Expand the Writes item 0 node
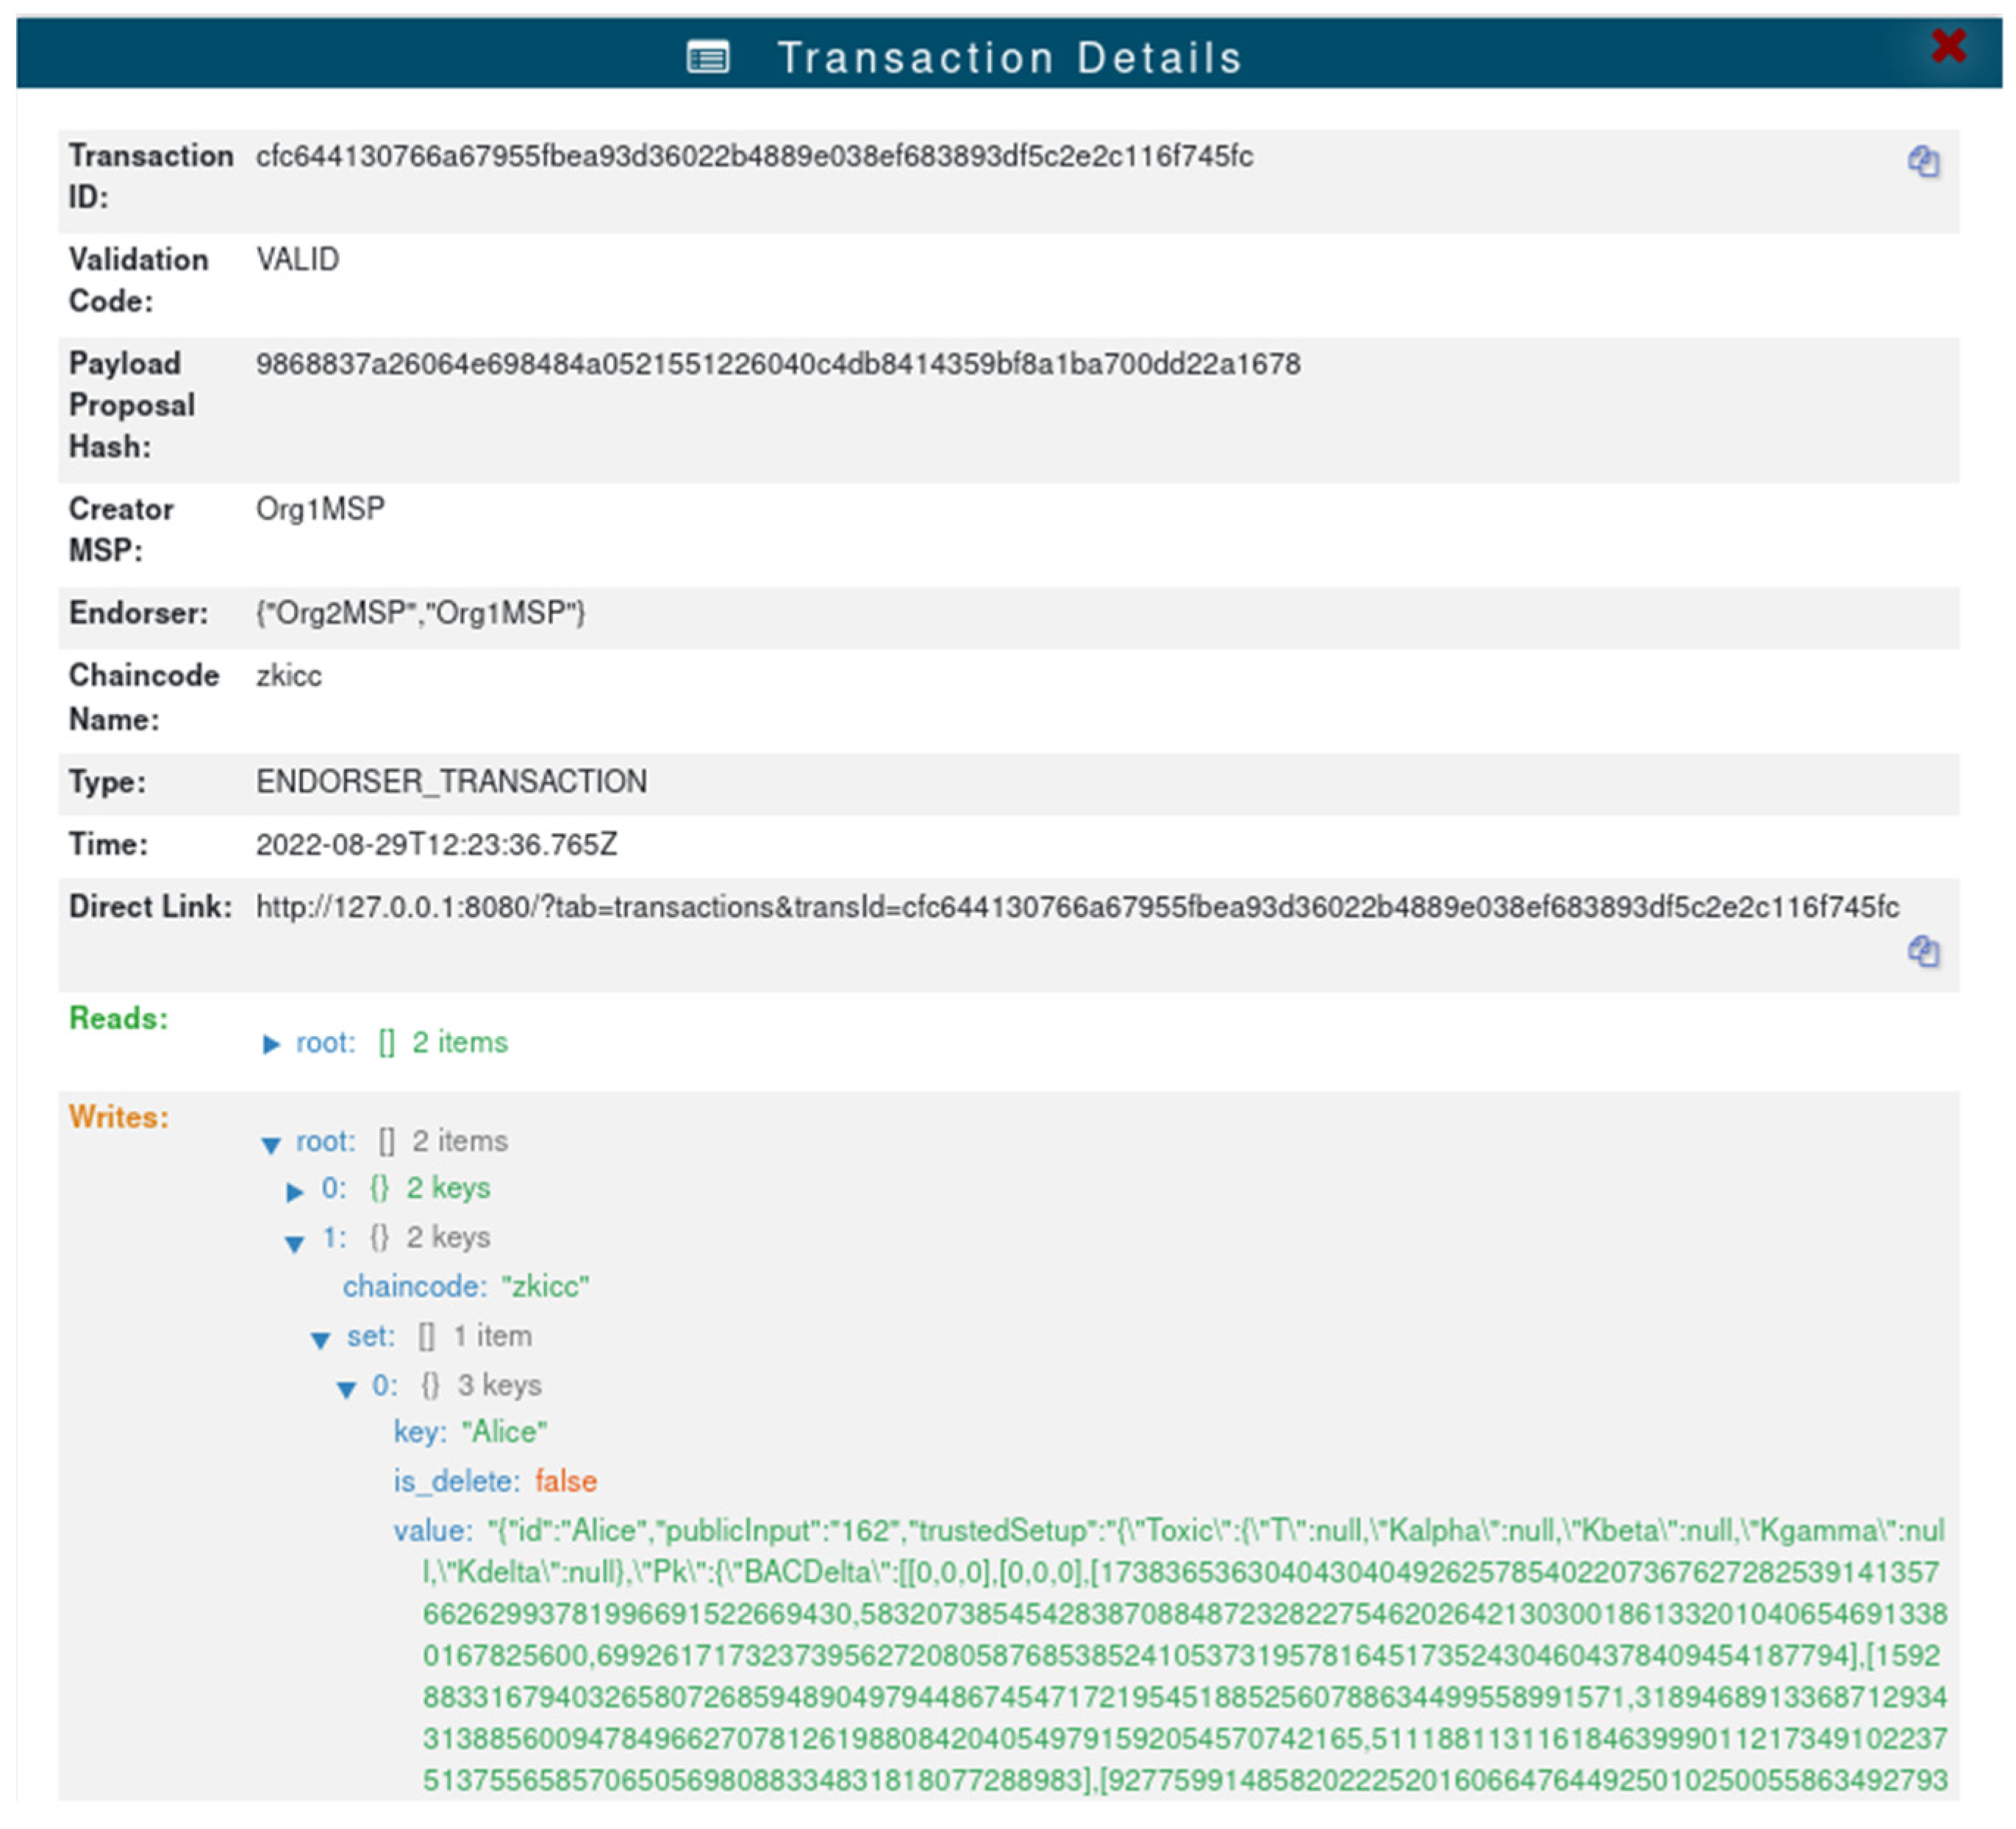Image resolution: width=2016 pixels, height=1829 pixels. [x=294, y=1191]
